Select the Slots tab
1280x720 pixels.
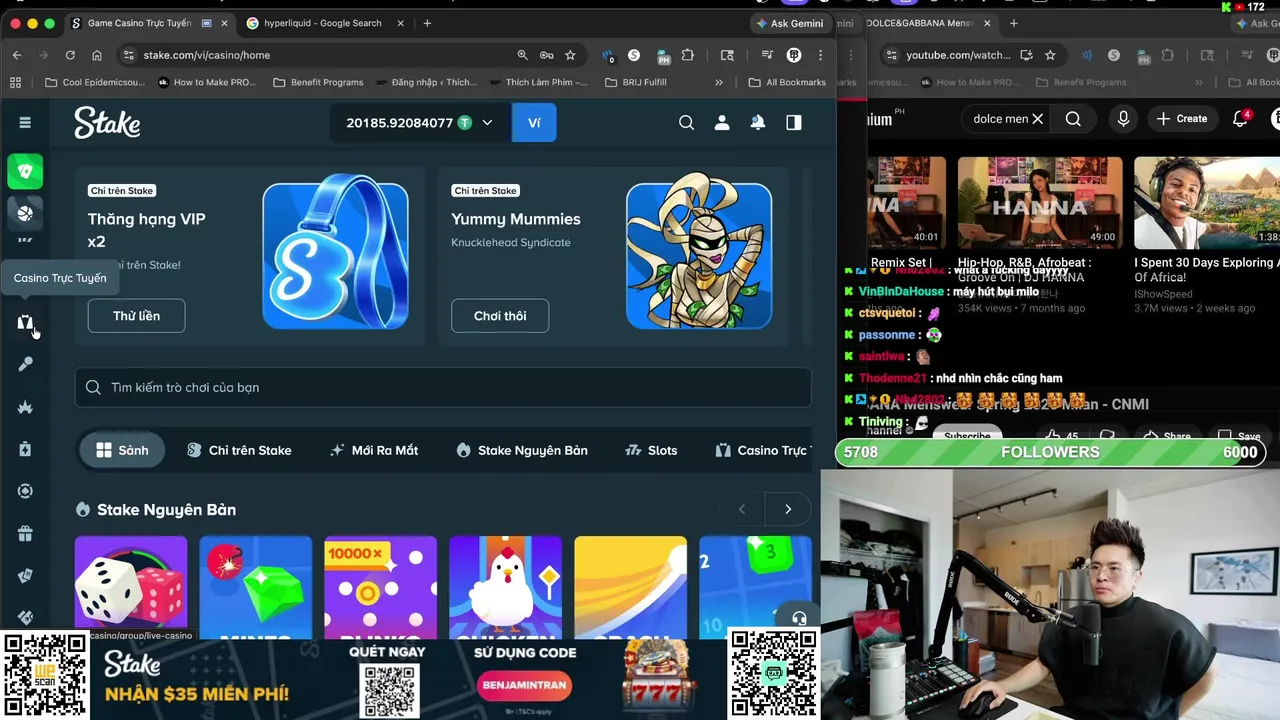click(651, 450)
